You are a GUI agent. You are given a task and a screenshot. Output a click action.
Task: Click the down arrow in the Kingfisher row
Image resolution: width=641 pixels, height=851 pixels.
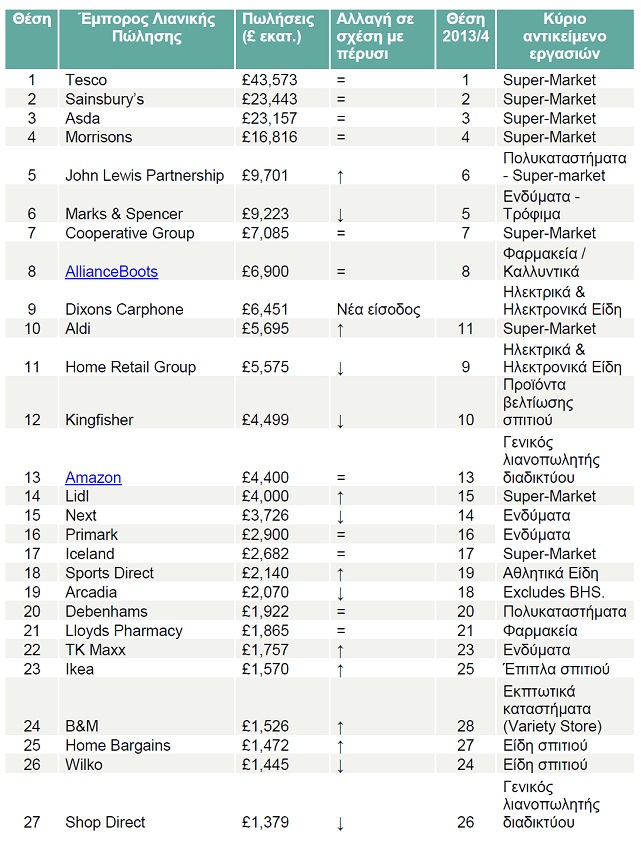click(x=341, y=421)
